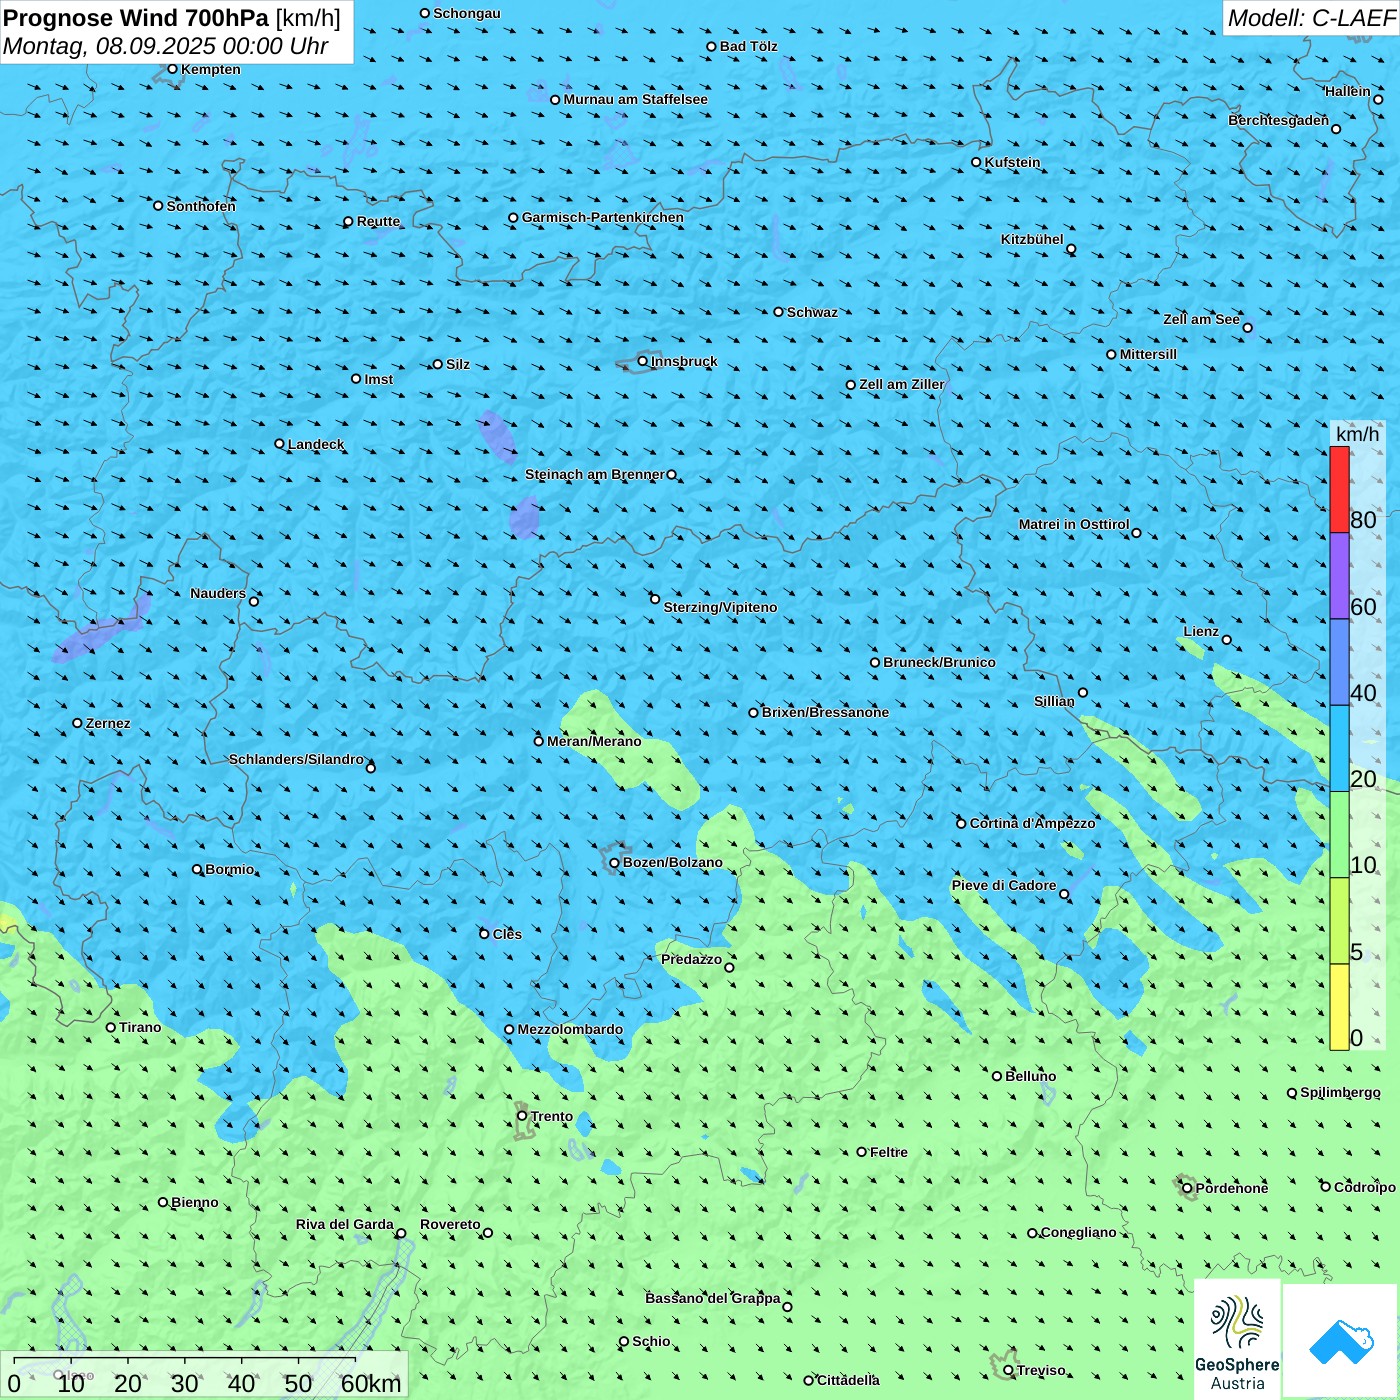1400x1400 pixels.
Task: Click the Kufstein label
Action: click(1012, 162)
